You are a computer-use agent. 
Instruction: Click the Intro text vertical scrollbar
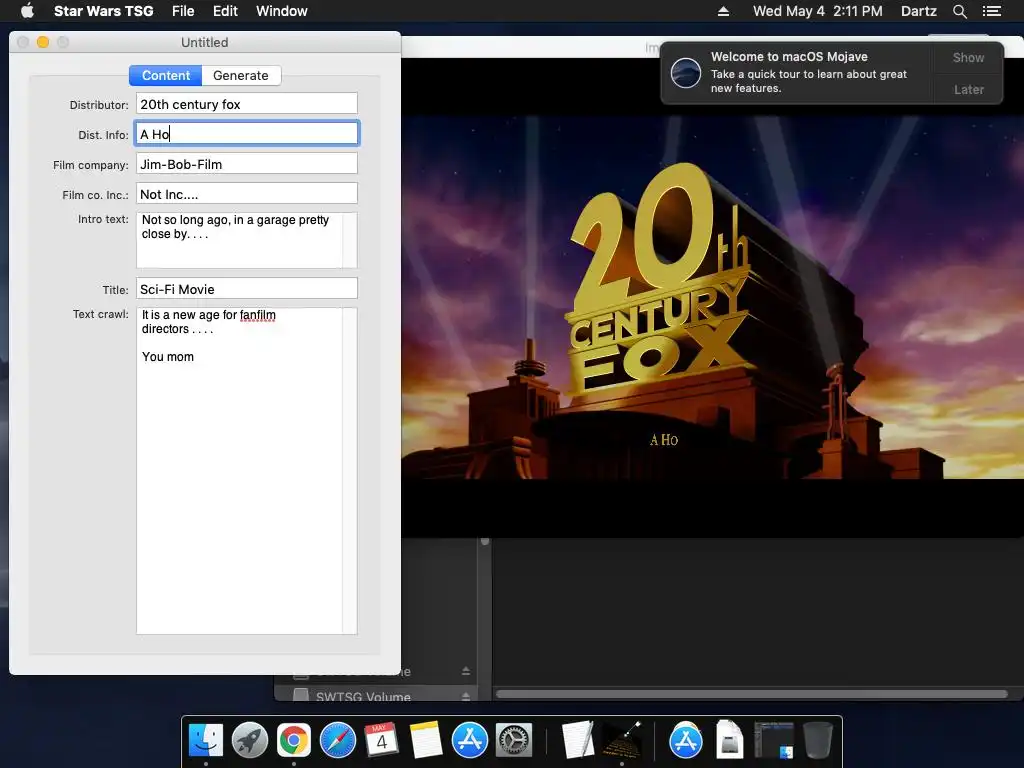350,240
